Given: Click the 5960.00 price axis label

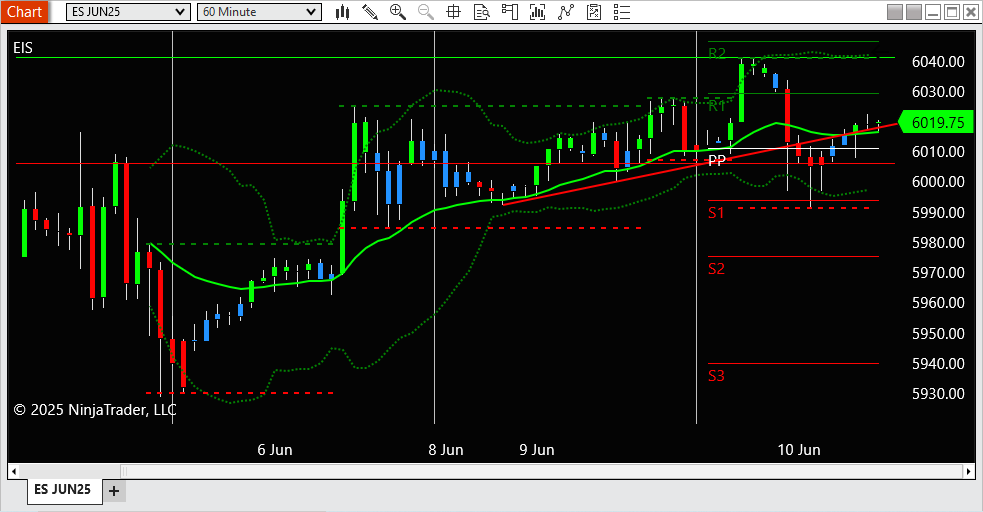Looking at the screenshot, I should click(x=938, y=303).
